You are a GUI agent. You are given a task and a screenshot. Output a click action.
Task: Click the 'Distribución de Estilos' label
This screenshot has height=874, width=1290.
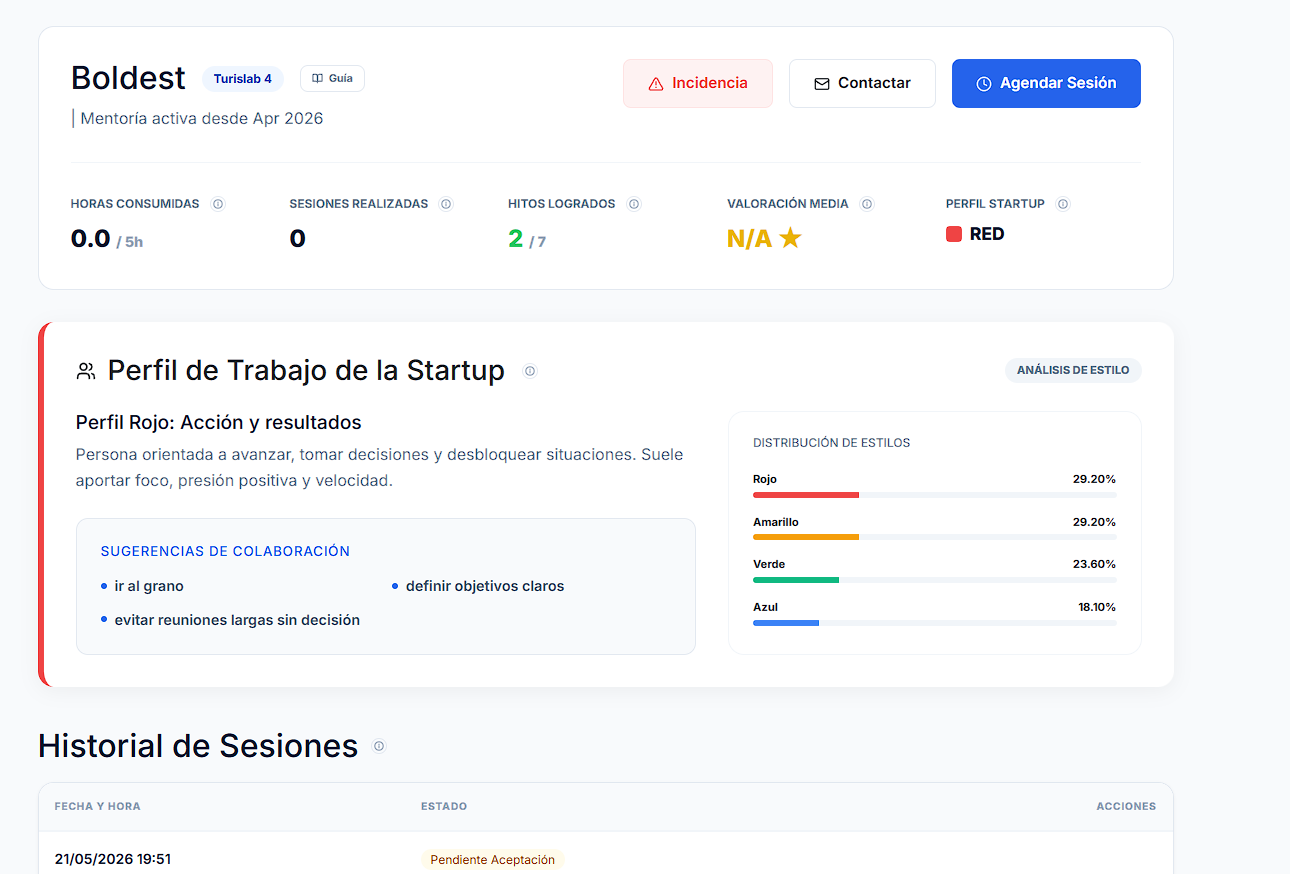point(832,443)
